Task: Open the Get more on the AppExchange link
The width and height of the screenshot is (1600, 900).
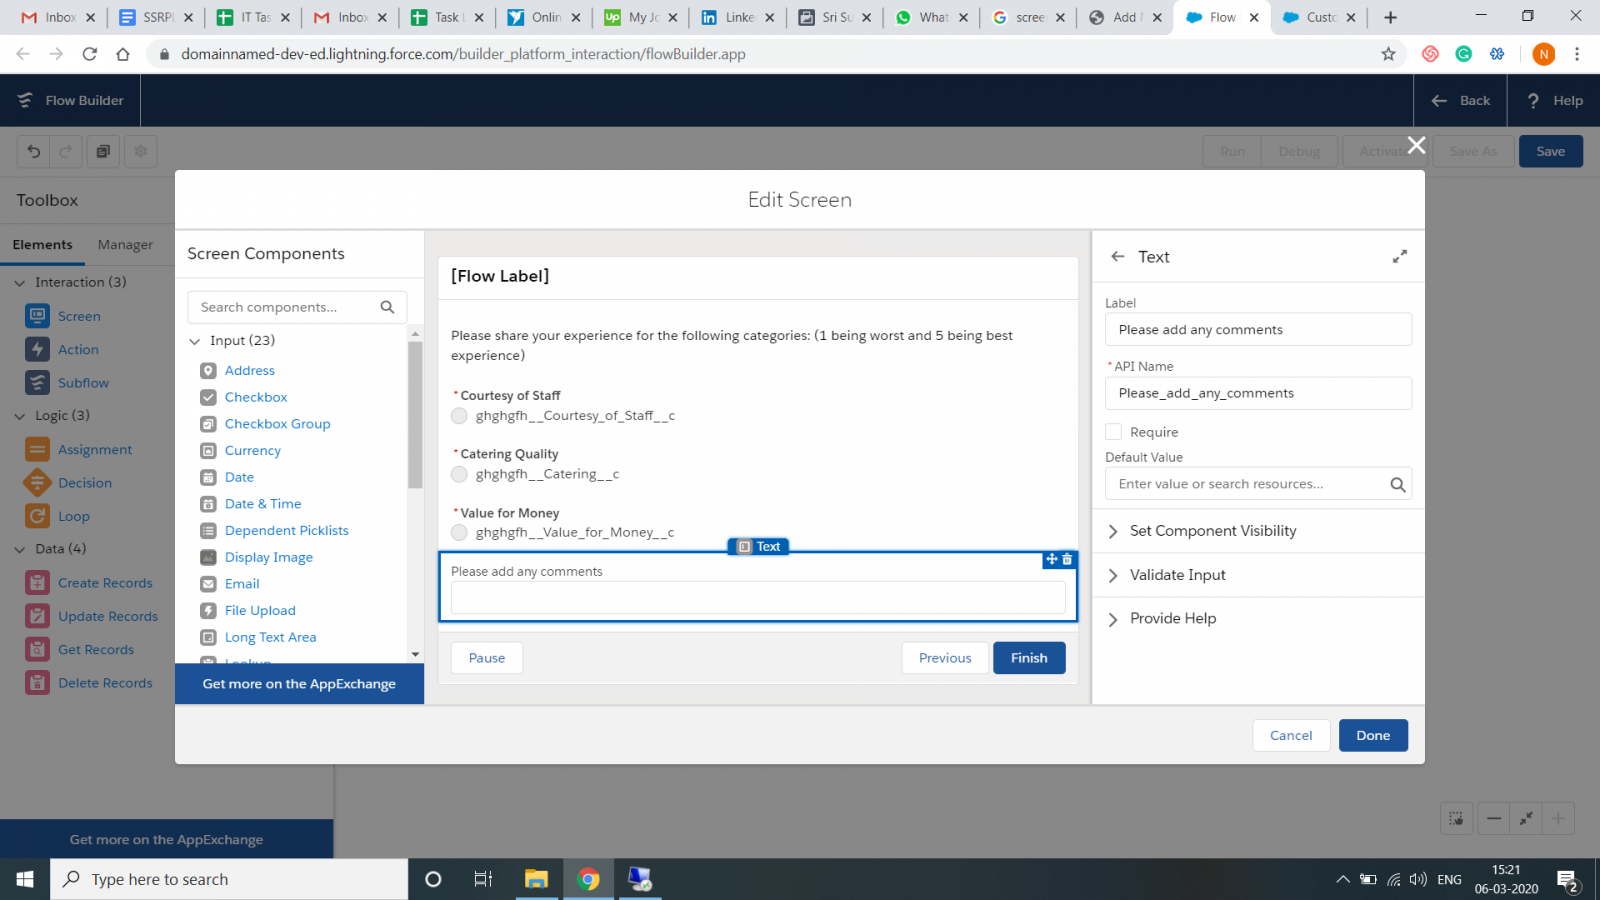Action: (x=299, y=684)
